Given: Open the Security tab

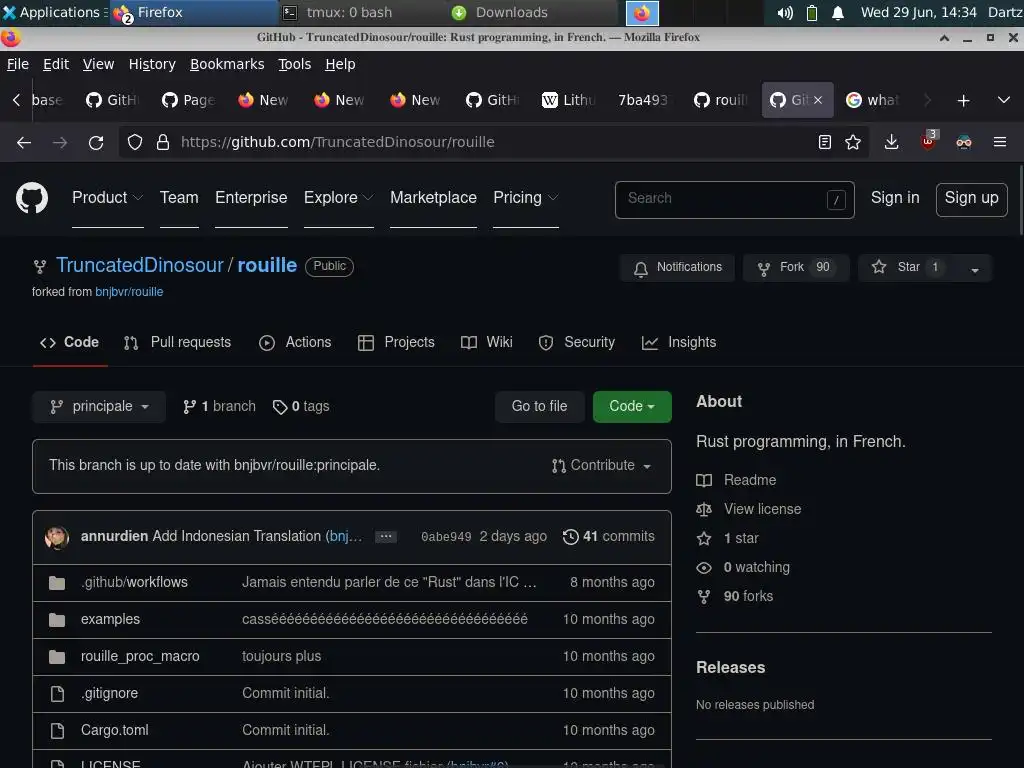Looking at the screenshot, I should click(x=577, y=342).
